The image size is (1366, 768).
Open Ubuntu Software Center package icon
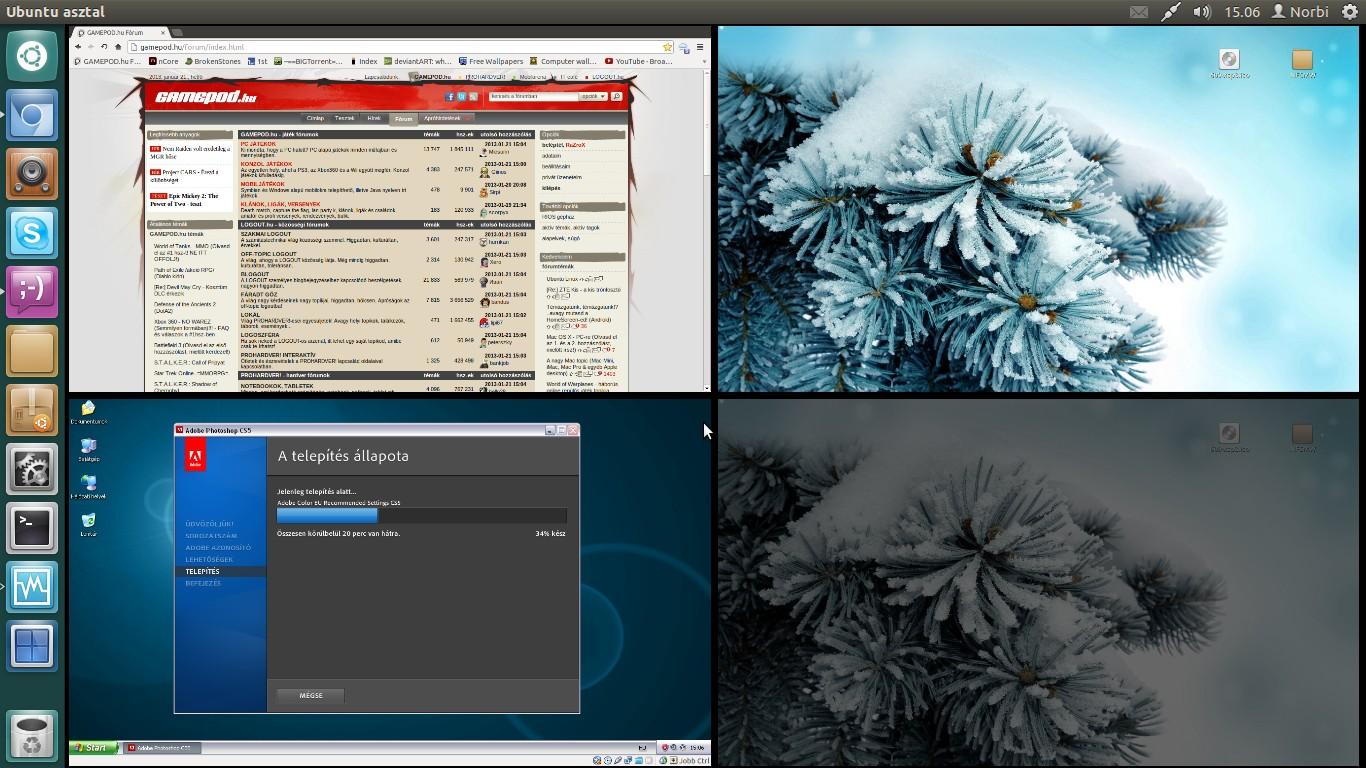click(x=32, y=410)
